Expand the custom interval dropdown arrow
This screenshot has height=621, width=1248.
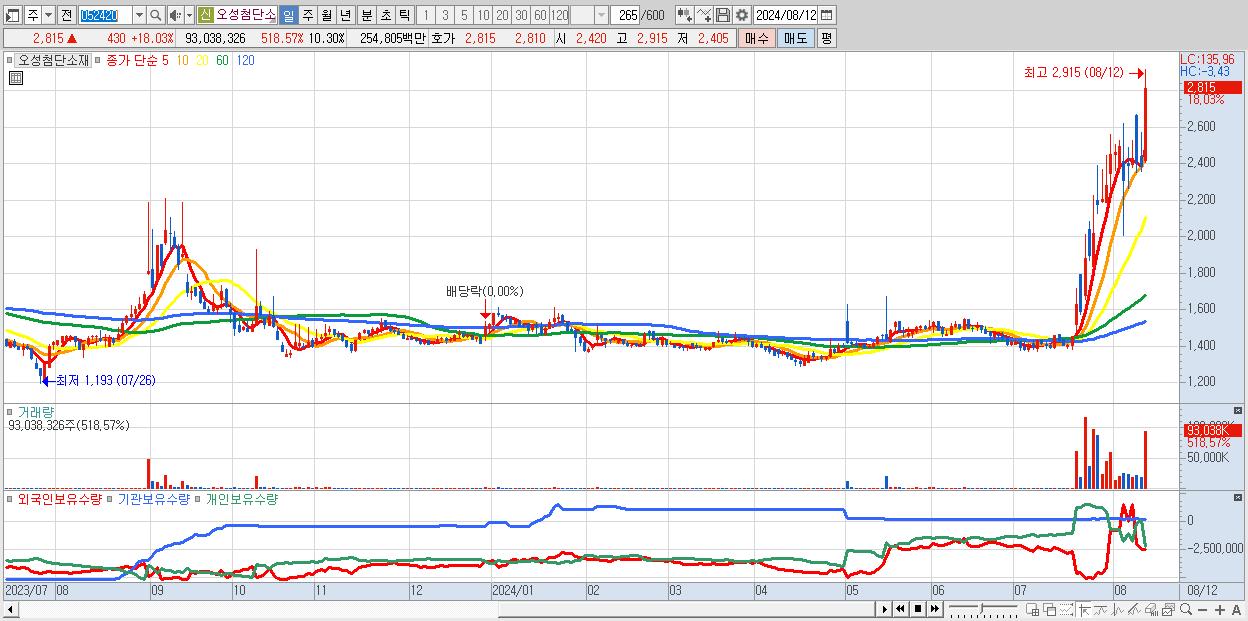point(601,15)
